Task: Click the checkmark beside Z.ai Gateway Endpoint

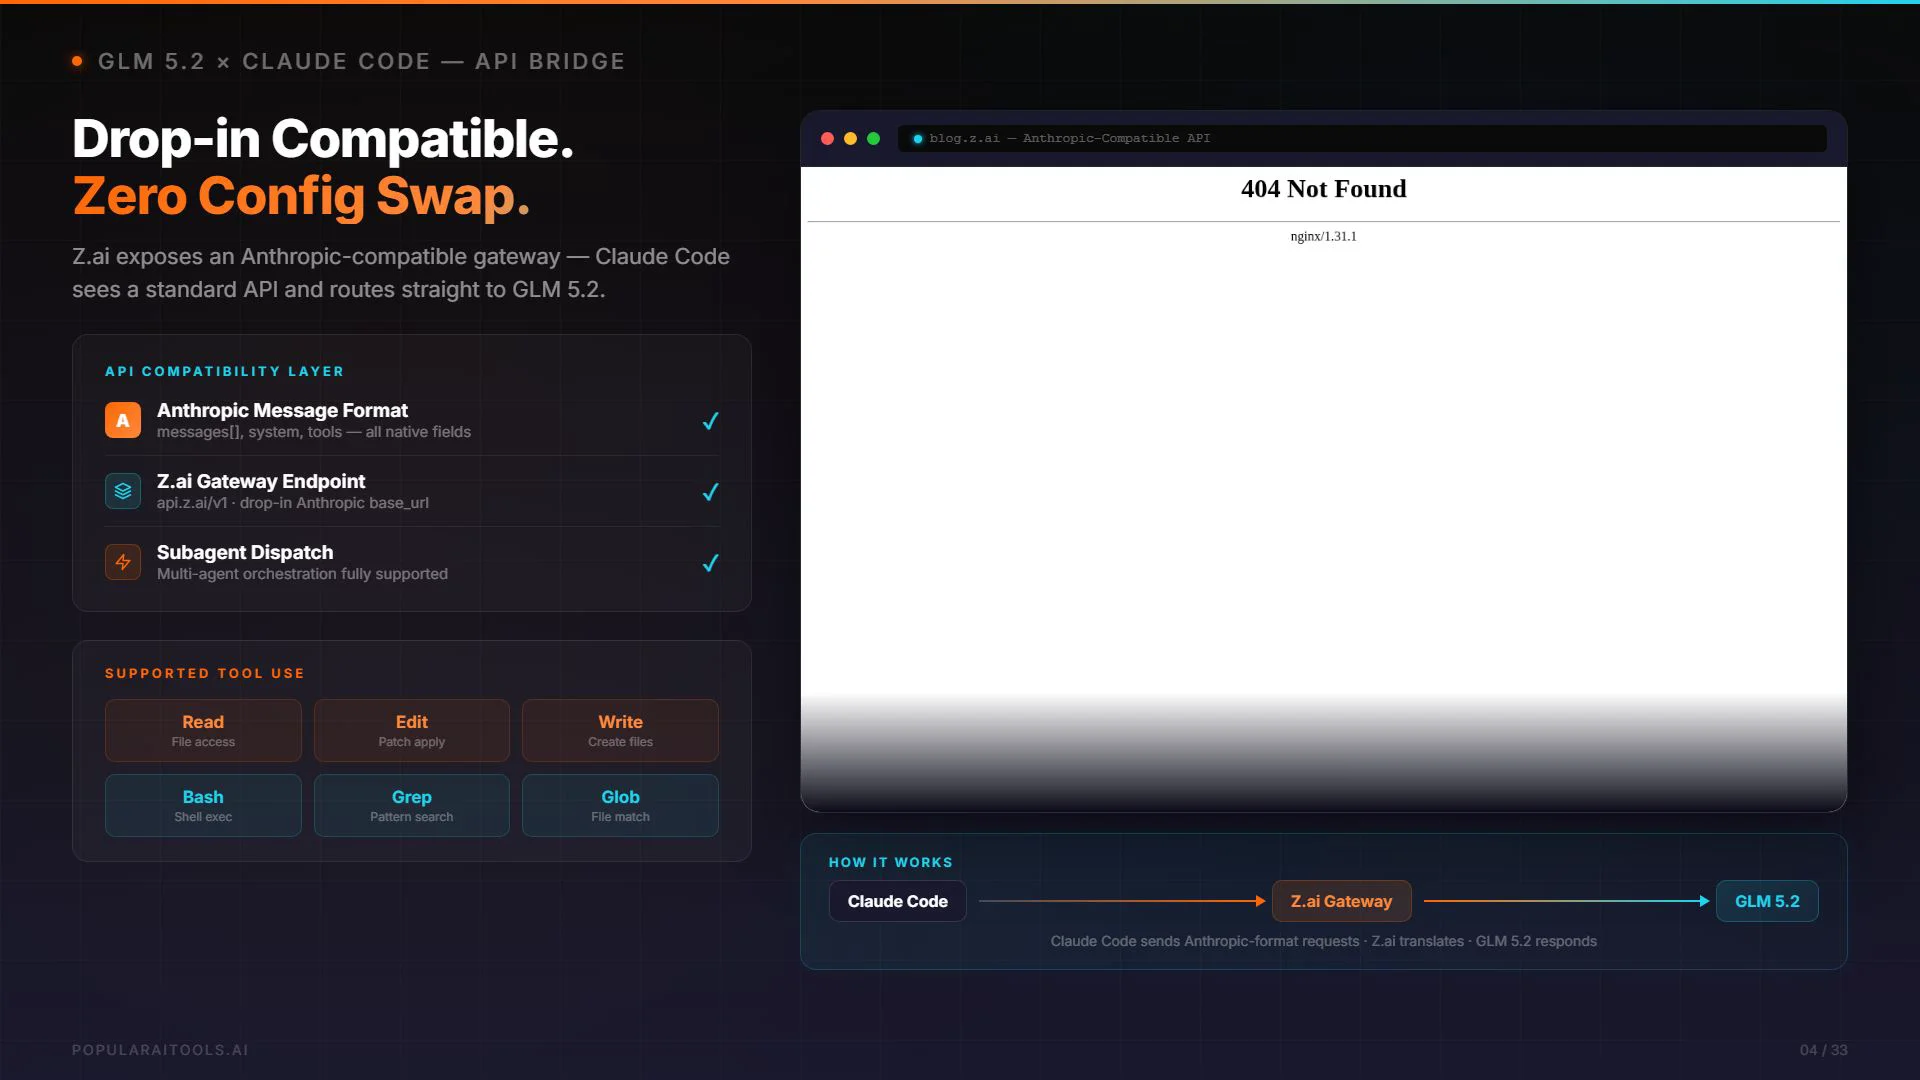Action: (x=710, y=492)
